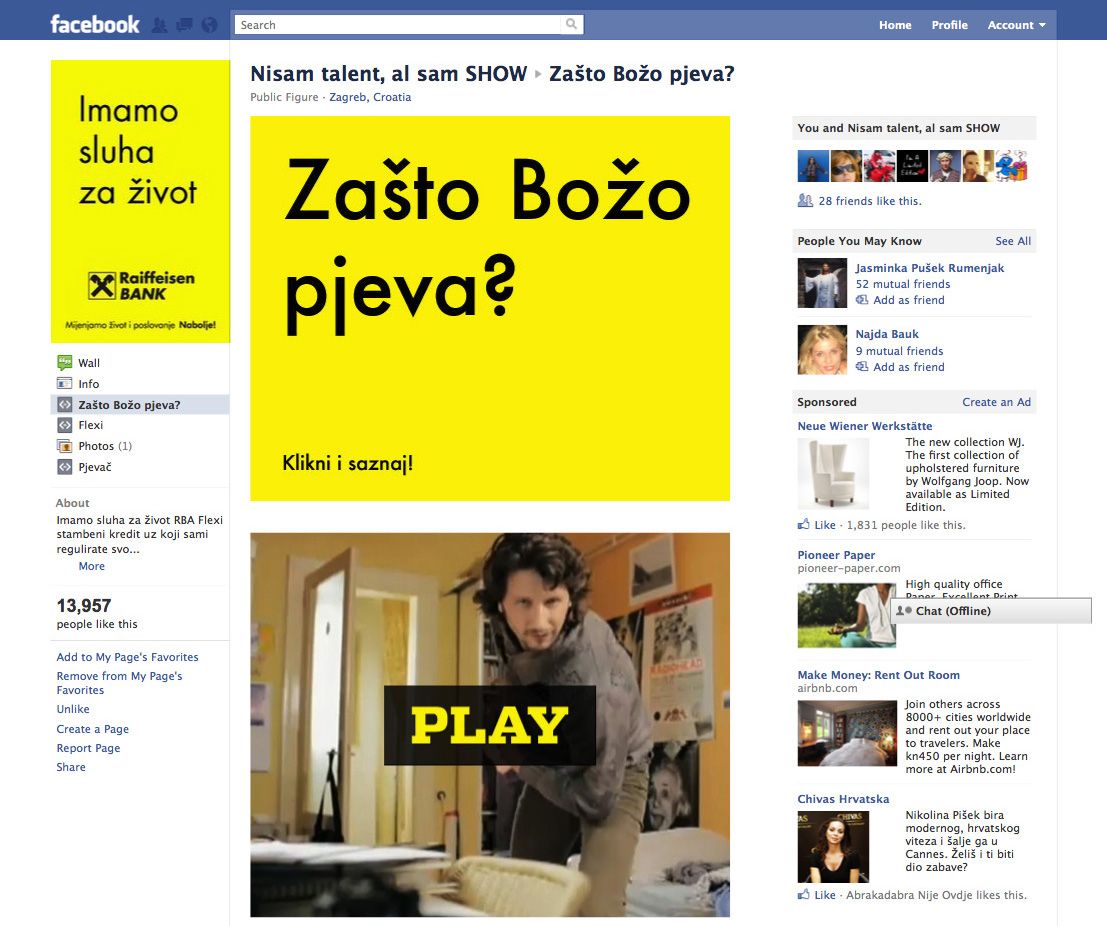Open the Chat (Offline) bar
The image size is (1107, 926).
click(x=991, y=611)
